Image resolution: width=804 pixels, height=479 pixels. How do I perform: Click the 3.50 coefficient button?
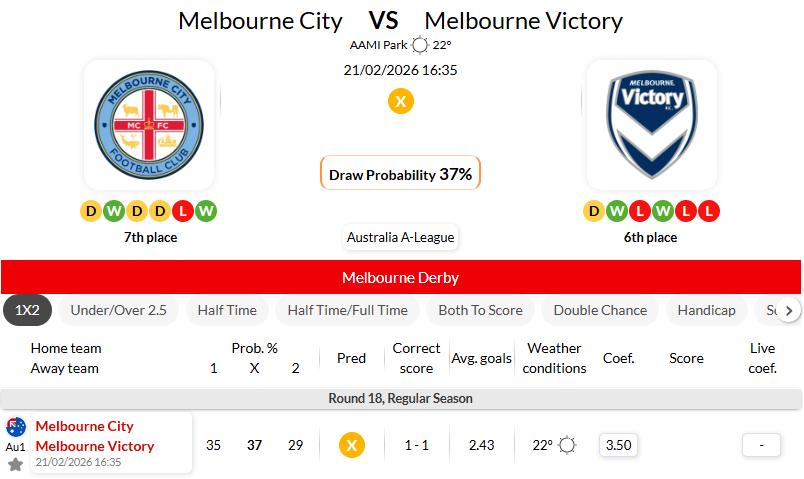pos(619,445)
